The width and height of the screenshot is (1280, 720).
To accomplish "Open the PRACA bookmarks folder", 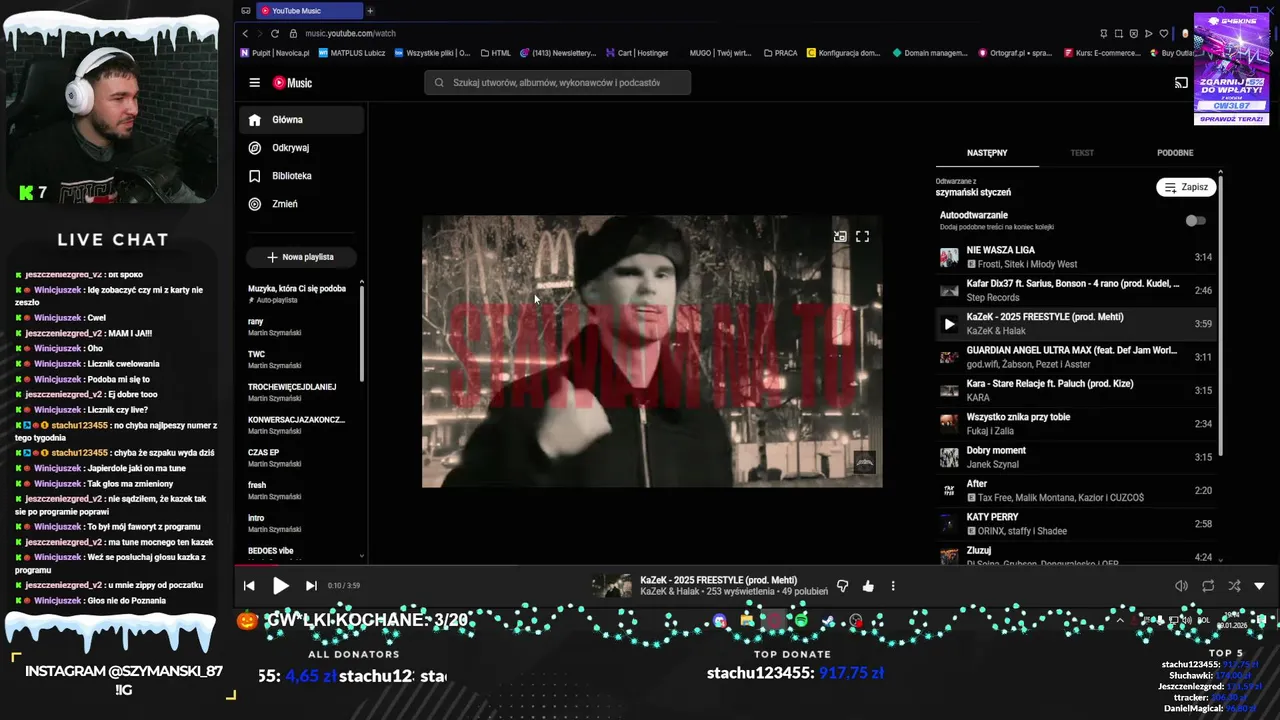I will coord(781,53).
